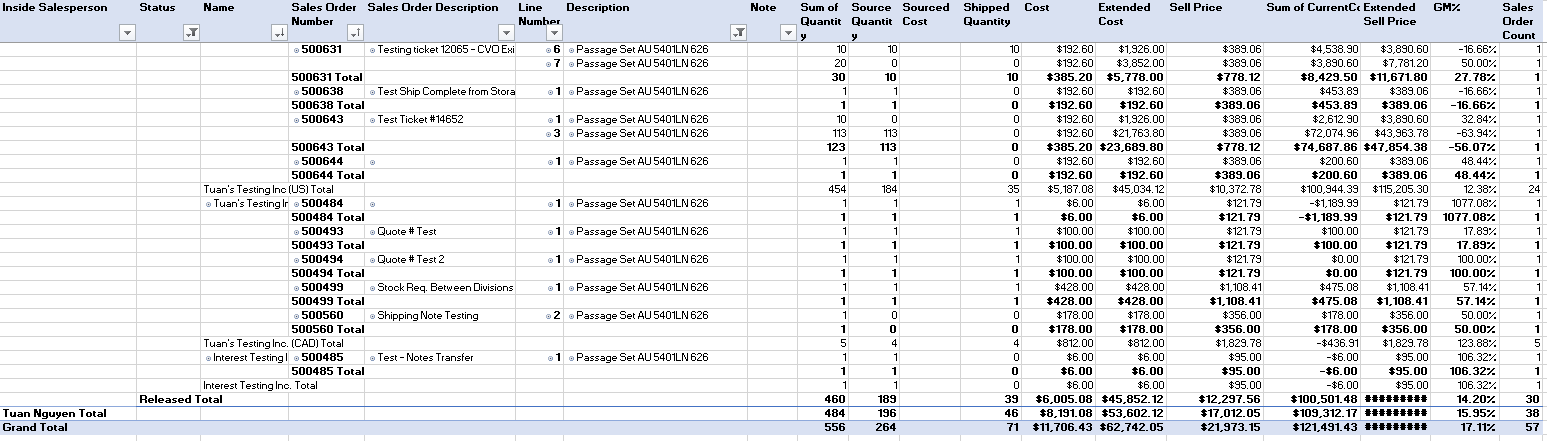Select the Tuan Nguyen Total row label
This screenshot has height=441, width=1547.
(55, 413)
